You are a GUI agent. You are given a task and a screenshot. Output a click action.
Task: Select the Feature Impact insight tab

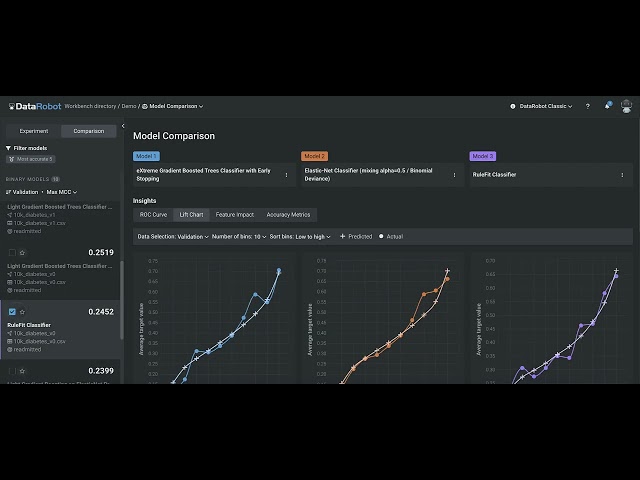click(235, 215)
